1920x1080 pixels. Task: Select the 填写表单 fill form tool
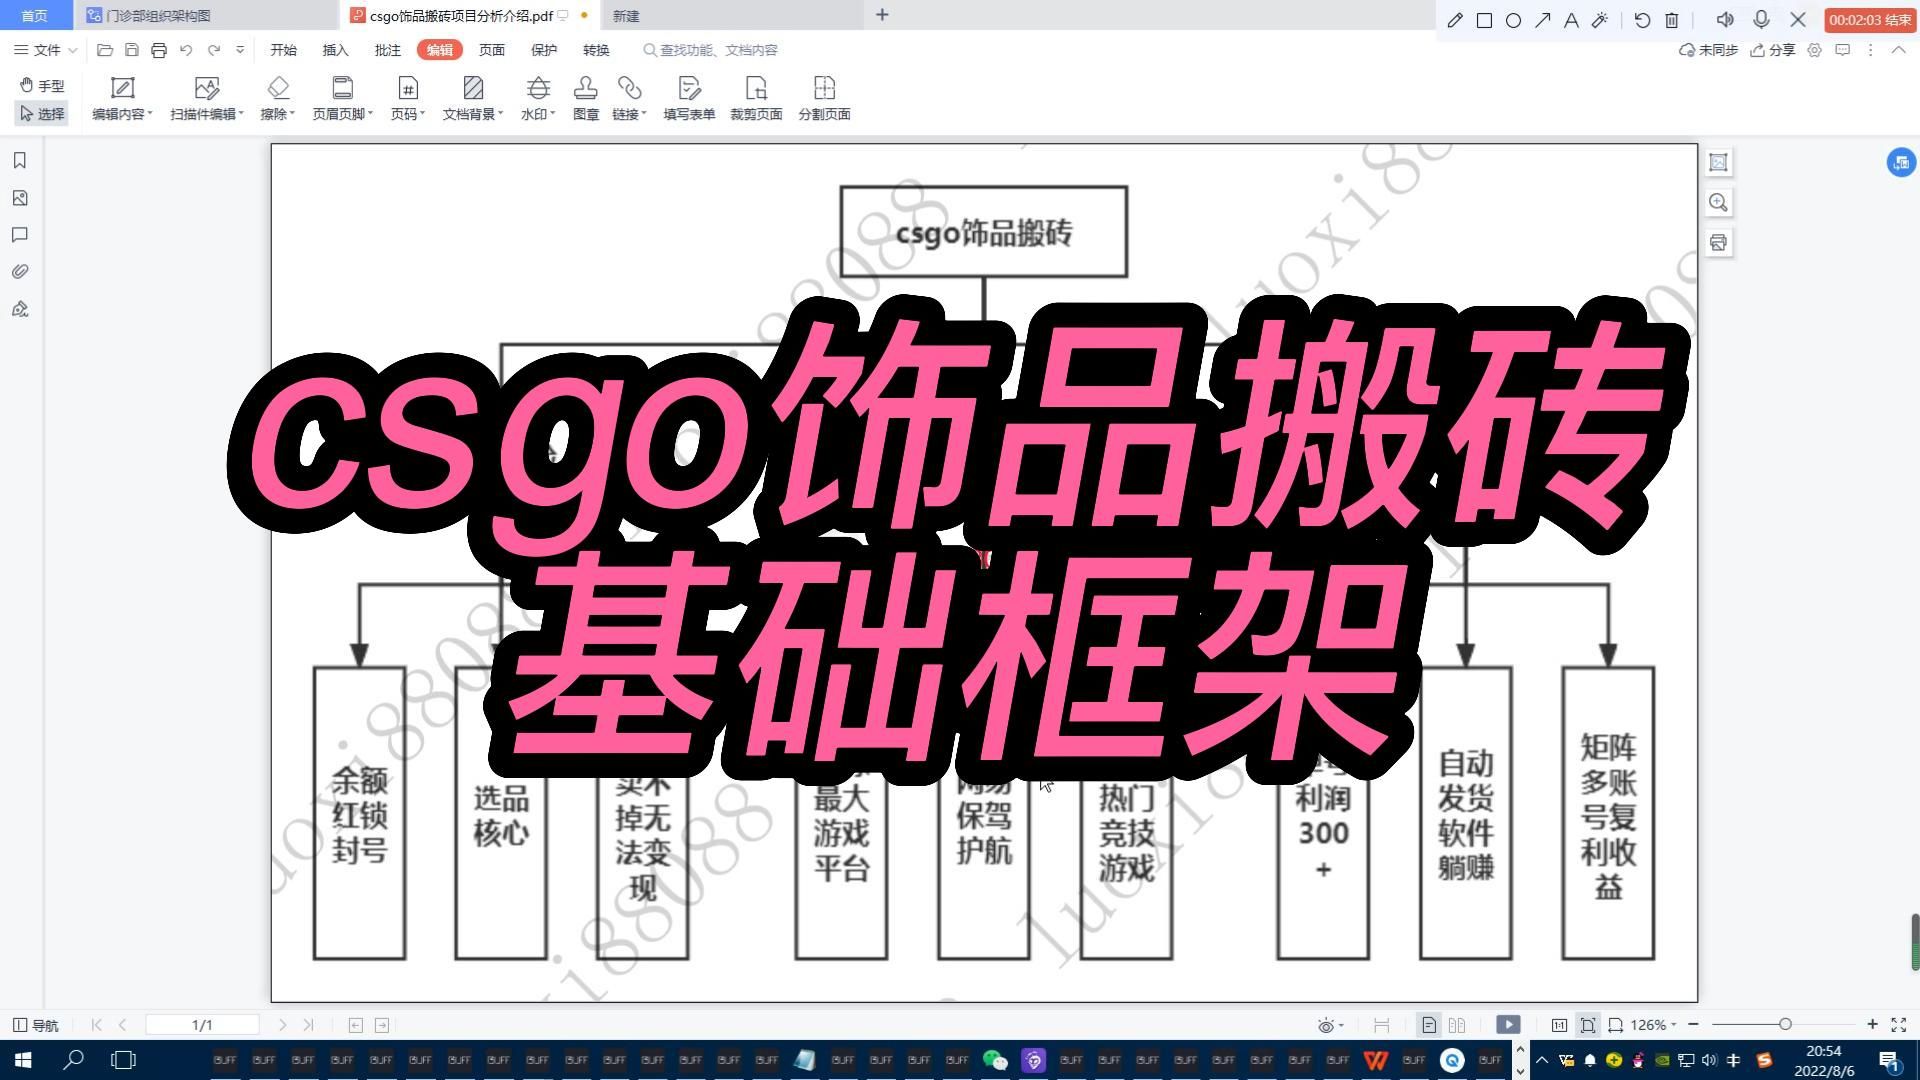click(689, 97)
